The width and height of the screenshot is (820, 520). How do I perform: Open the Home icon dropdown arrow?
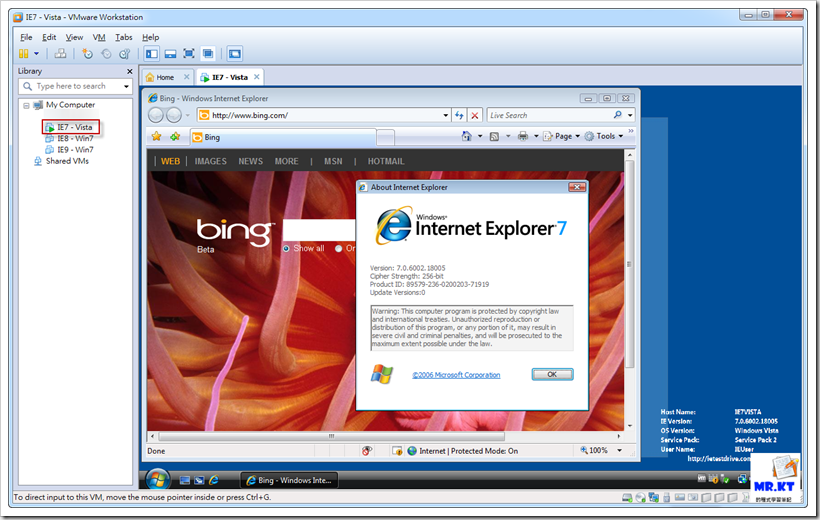pyautogui.click(x=480, y=137)
